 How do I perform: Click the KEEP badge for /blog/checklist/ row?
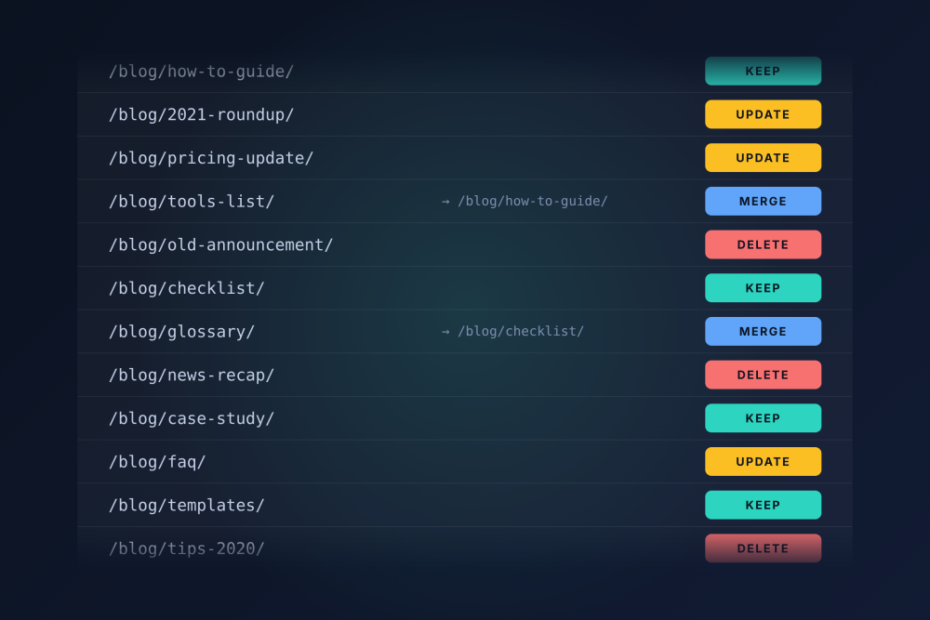click(763, 288)
